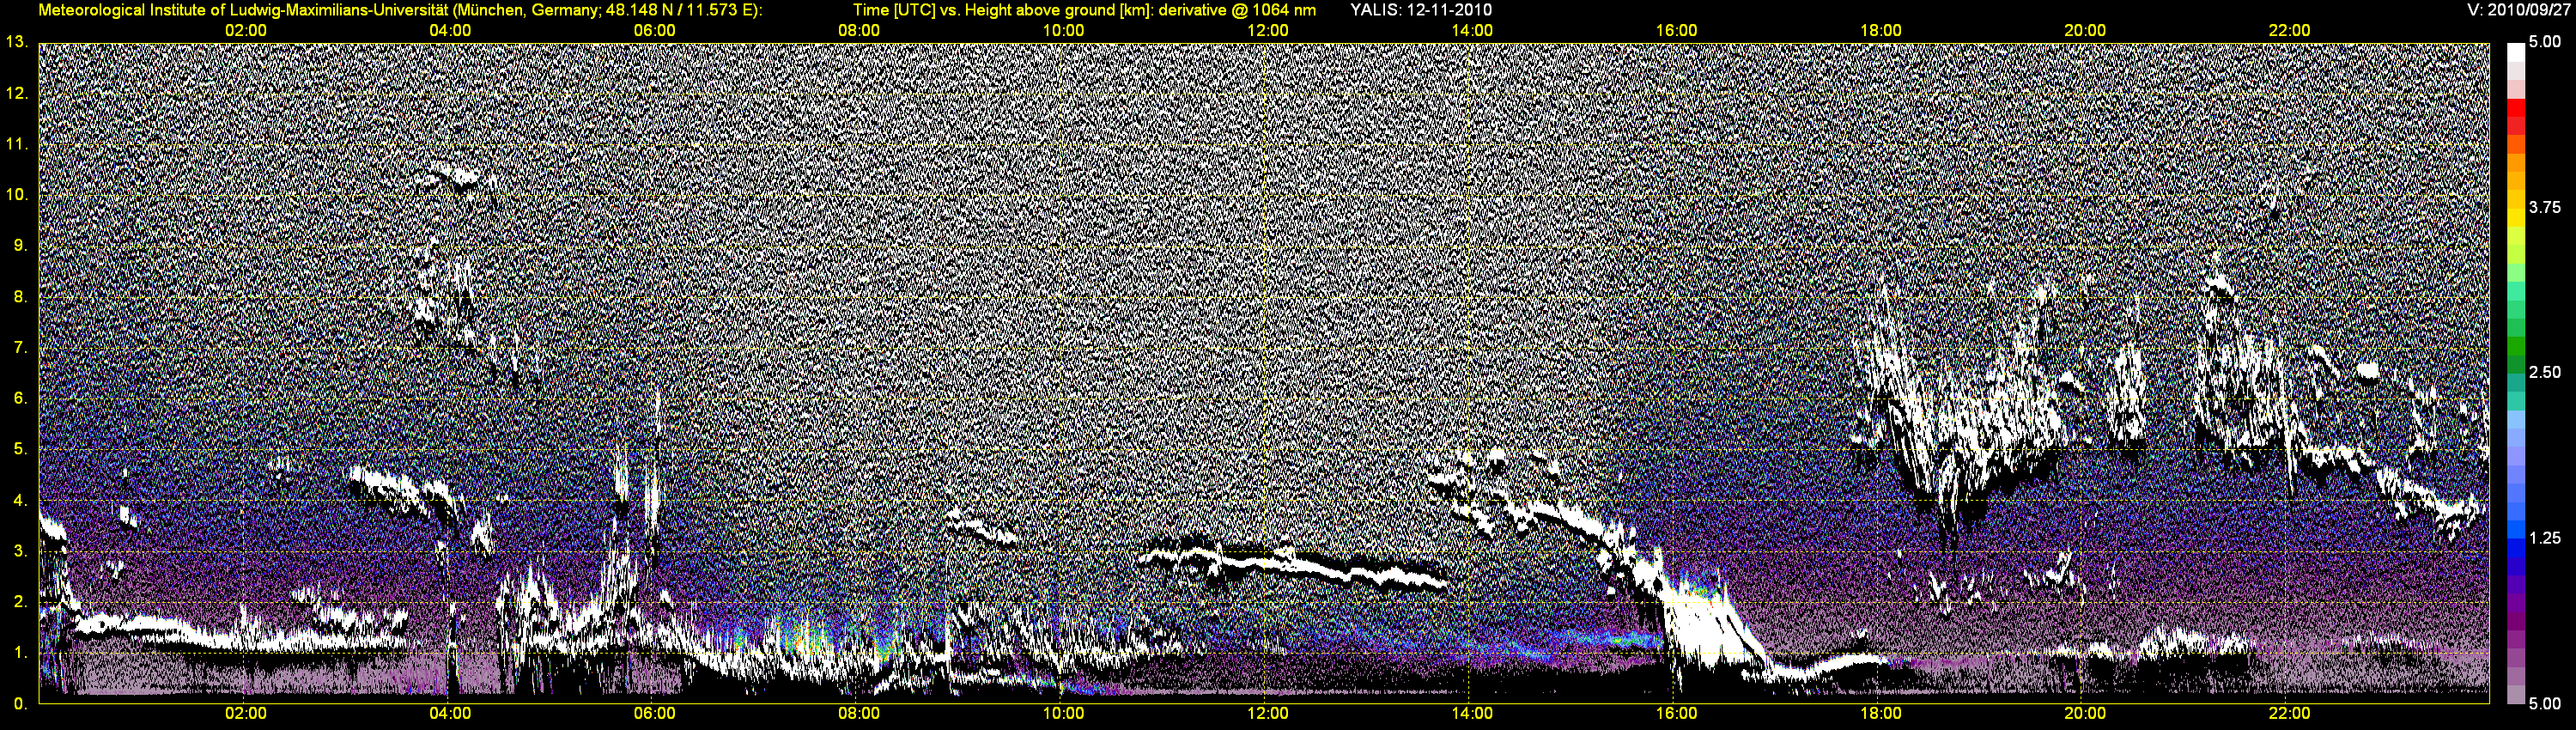The image size is (2576, 730).
Task: Click the '7.' height axis label
Action: coord(20,347)
